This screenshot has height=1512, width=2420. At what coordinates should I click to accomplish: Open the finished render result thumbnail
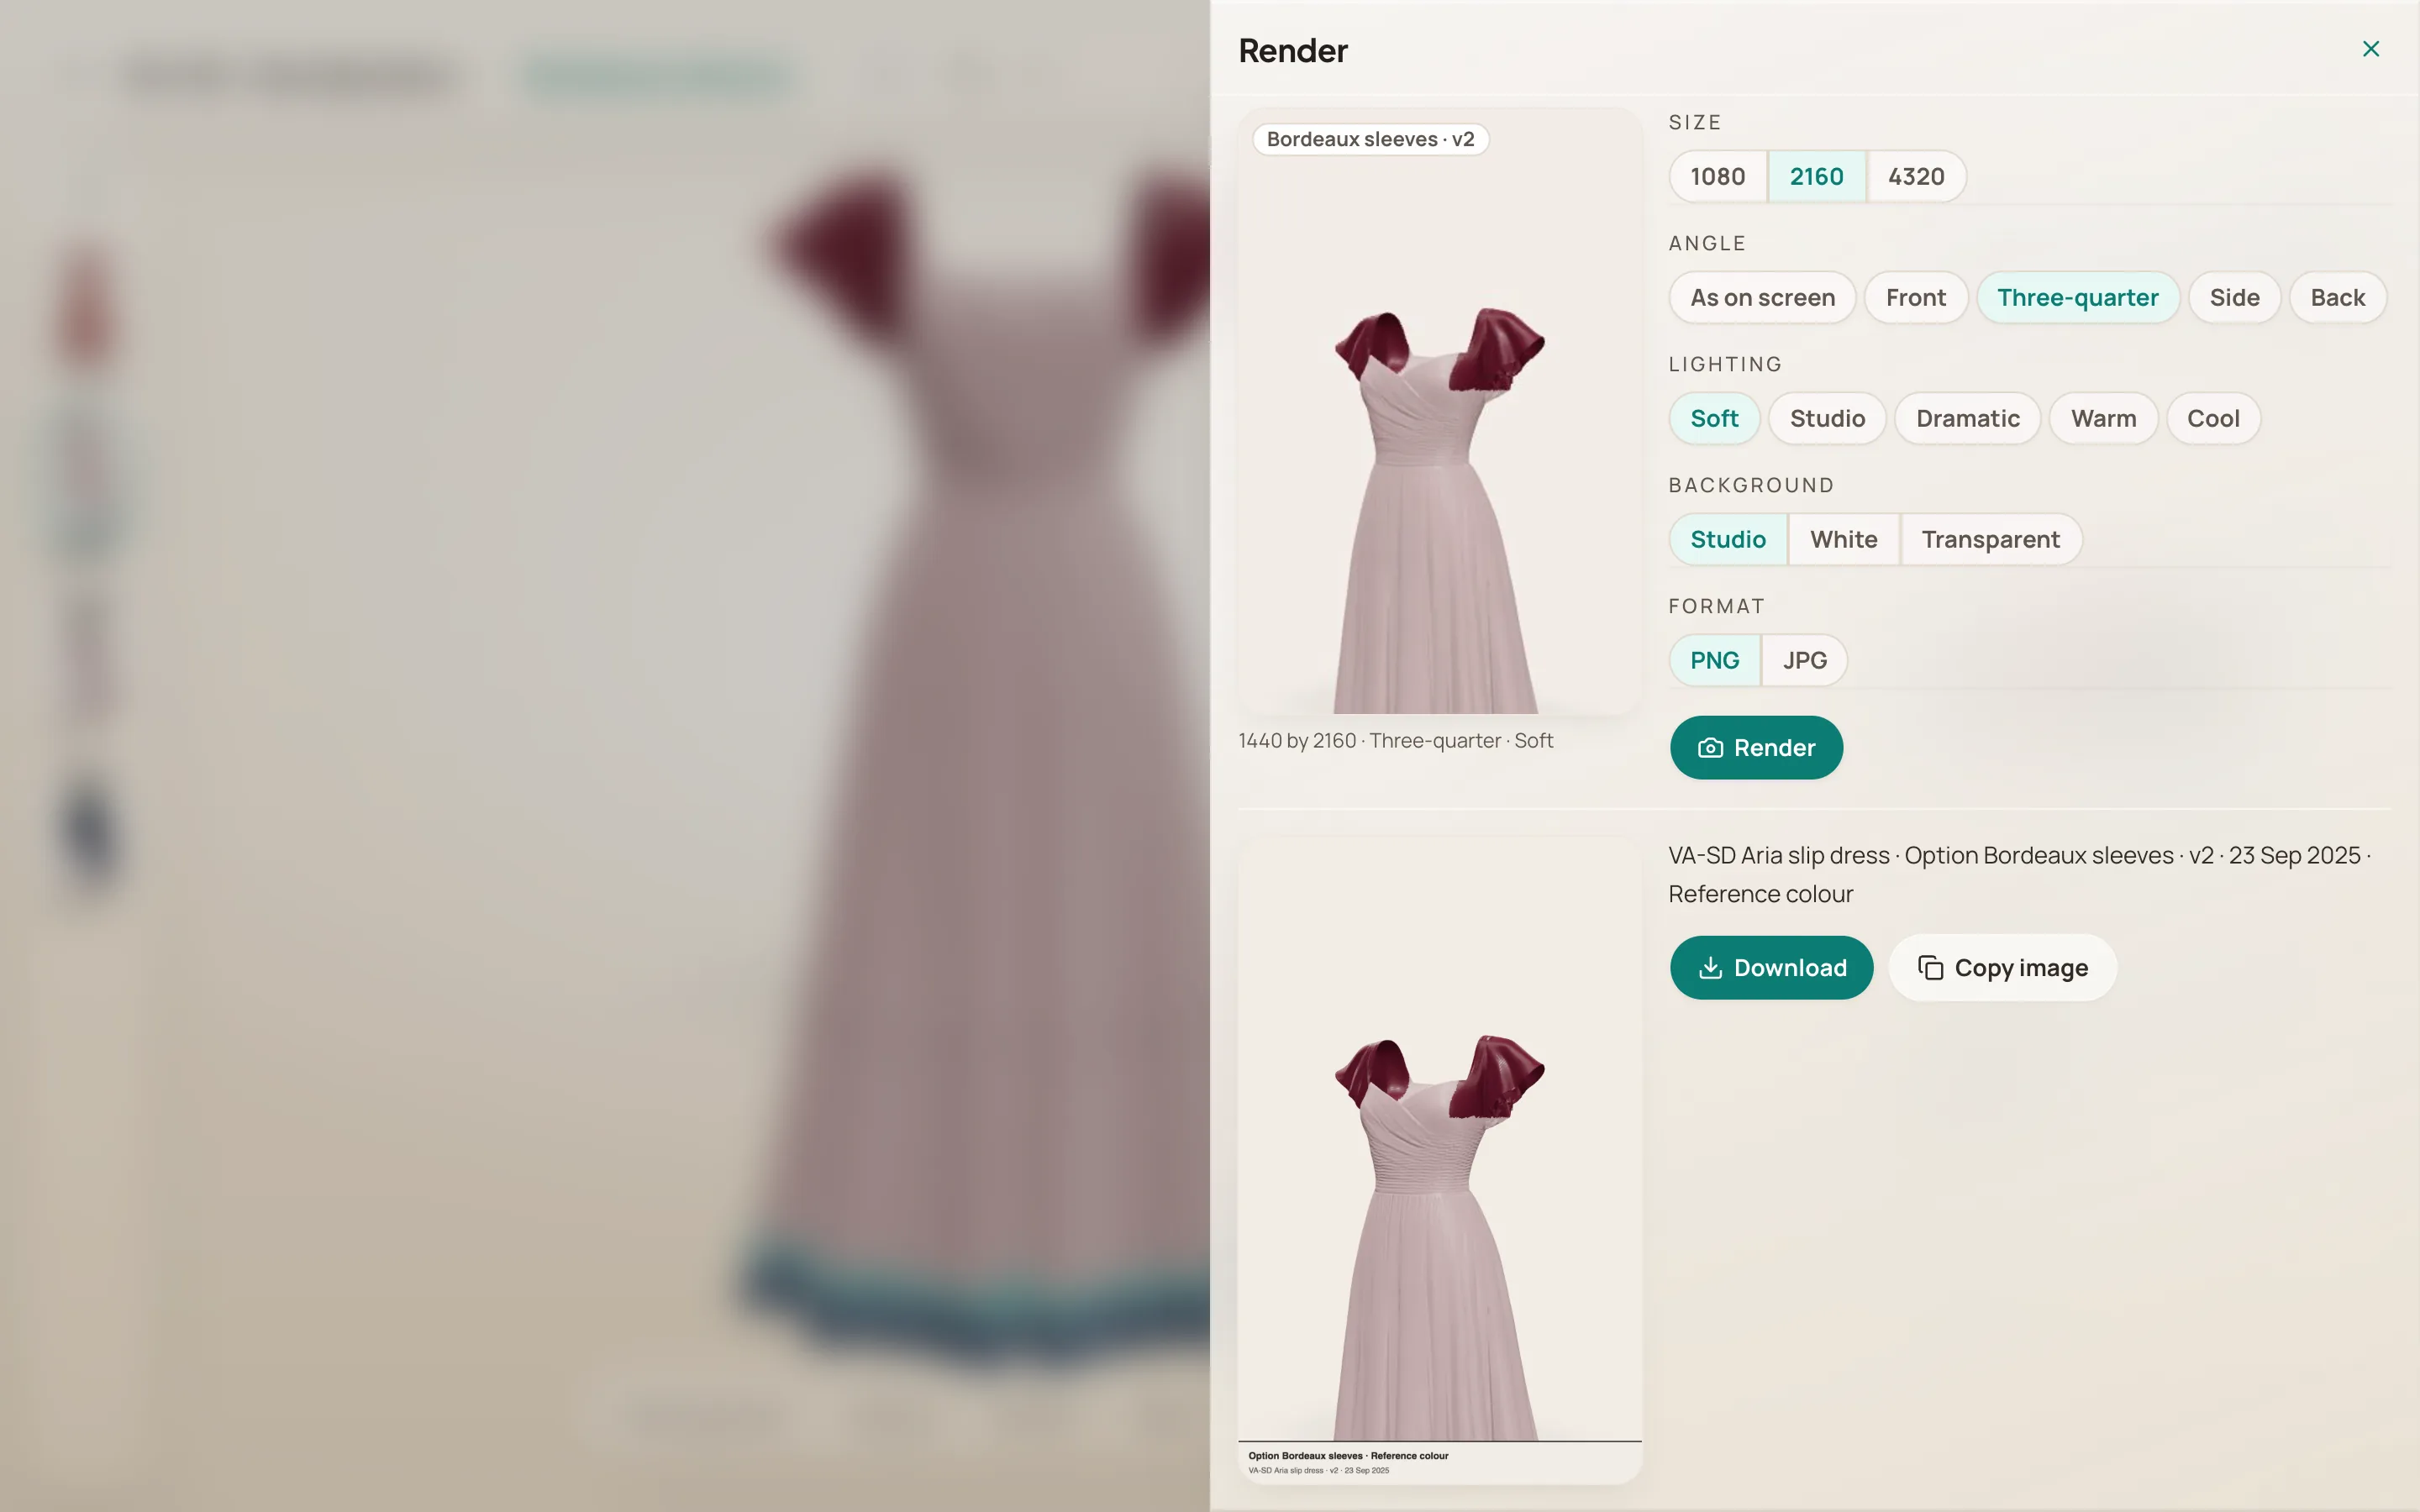point(1439,1160)
